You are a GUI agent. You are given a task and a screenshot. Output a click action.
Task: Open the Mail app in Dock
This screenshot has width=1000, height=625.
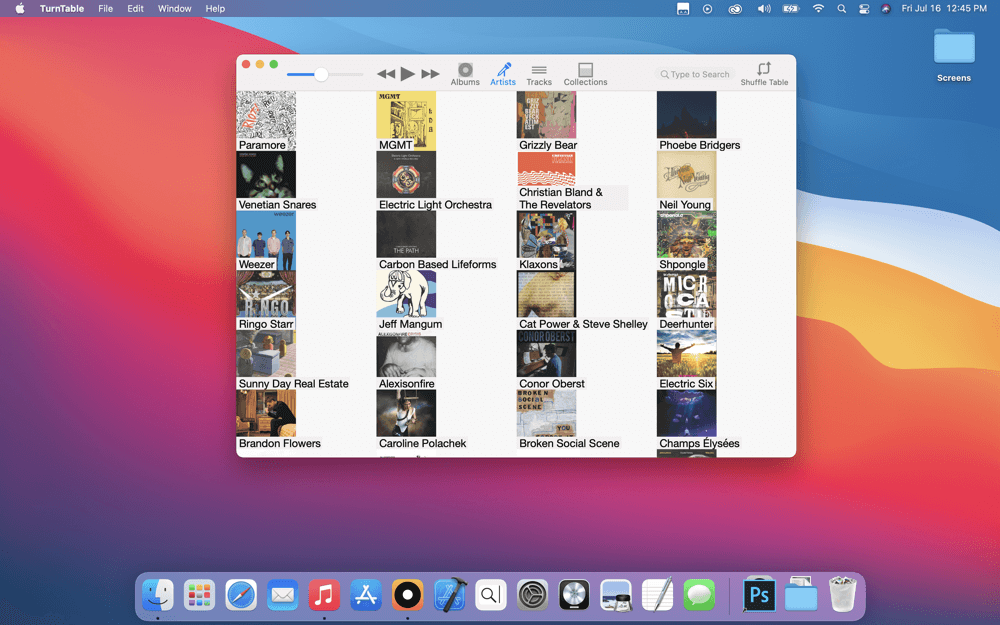[x=283, y=596]
